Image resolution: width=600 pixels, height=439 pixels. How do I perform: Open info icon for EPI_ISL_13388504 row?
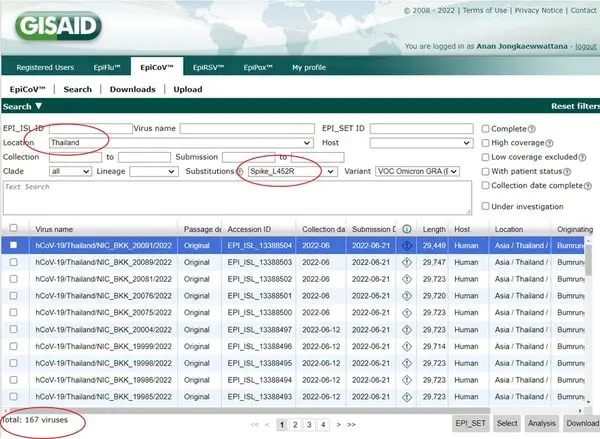[407, 246]
